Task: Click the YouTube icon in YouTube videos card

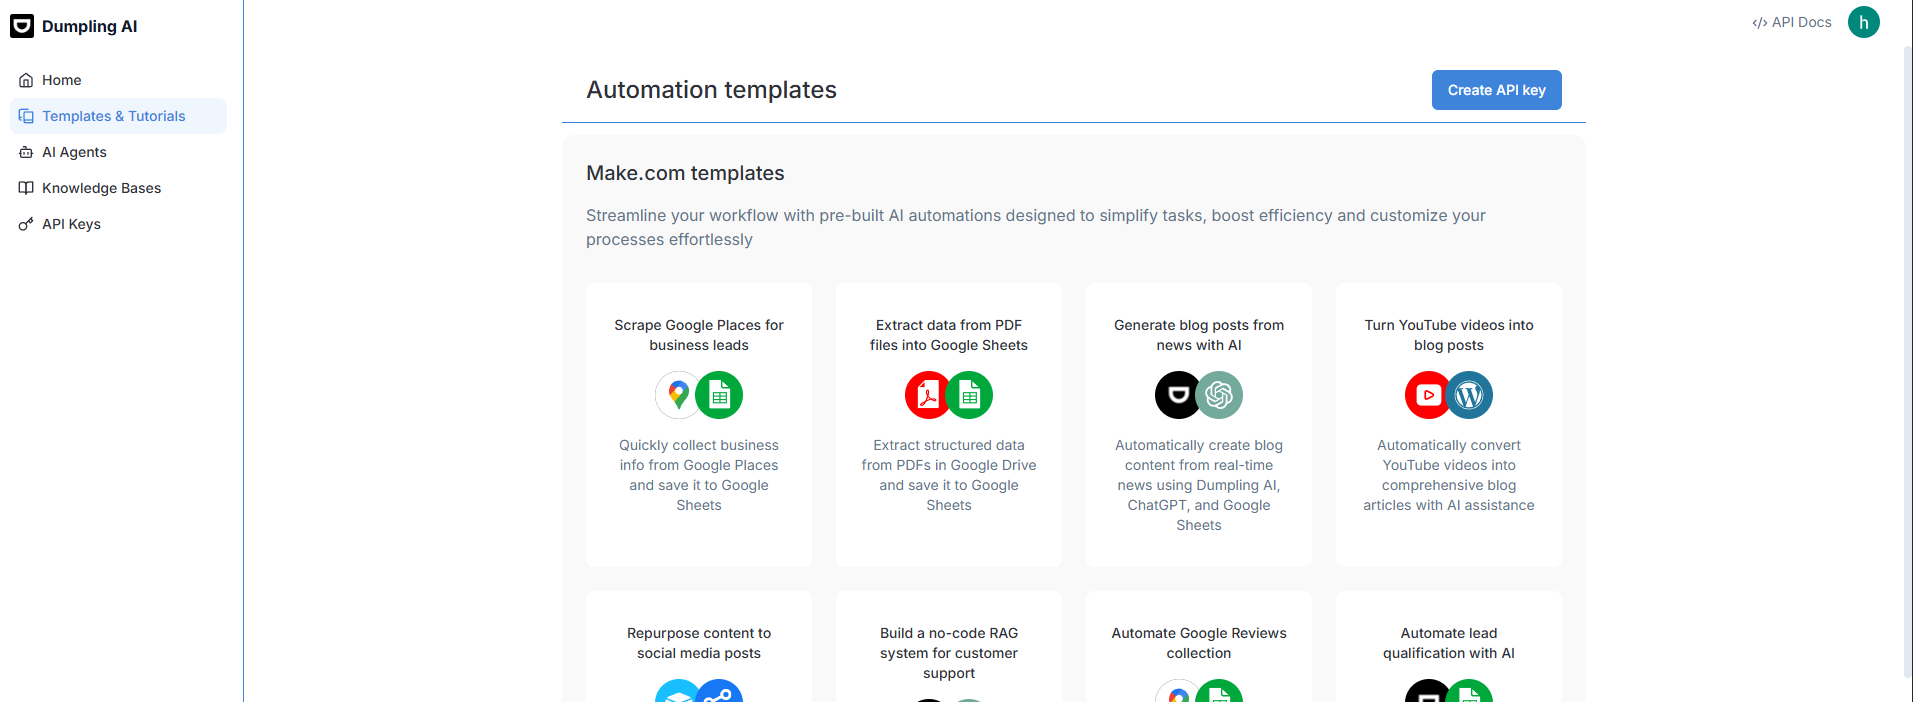Action: tap(1429, 395)
